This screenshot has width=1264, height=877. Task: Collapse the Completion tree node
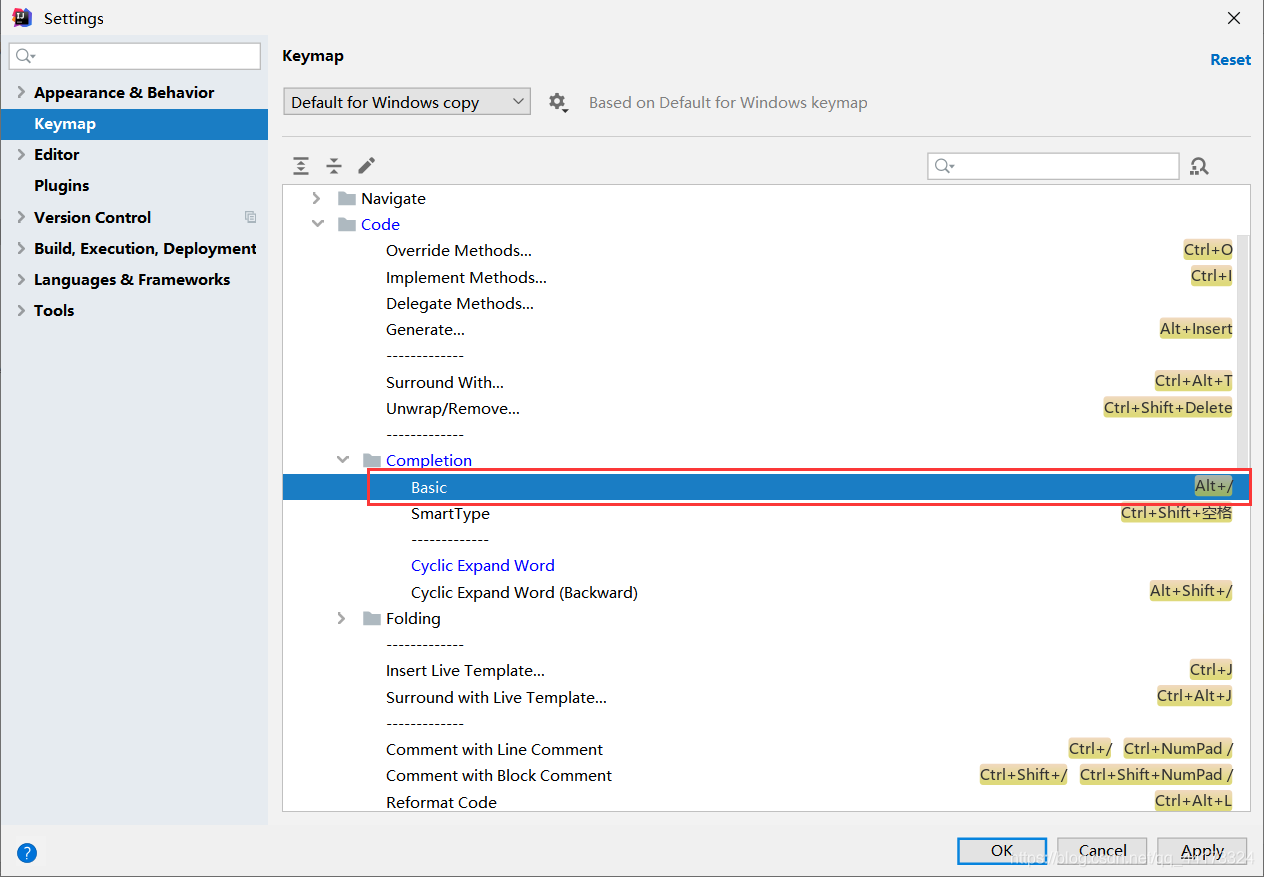[x=342, y=460]
